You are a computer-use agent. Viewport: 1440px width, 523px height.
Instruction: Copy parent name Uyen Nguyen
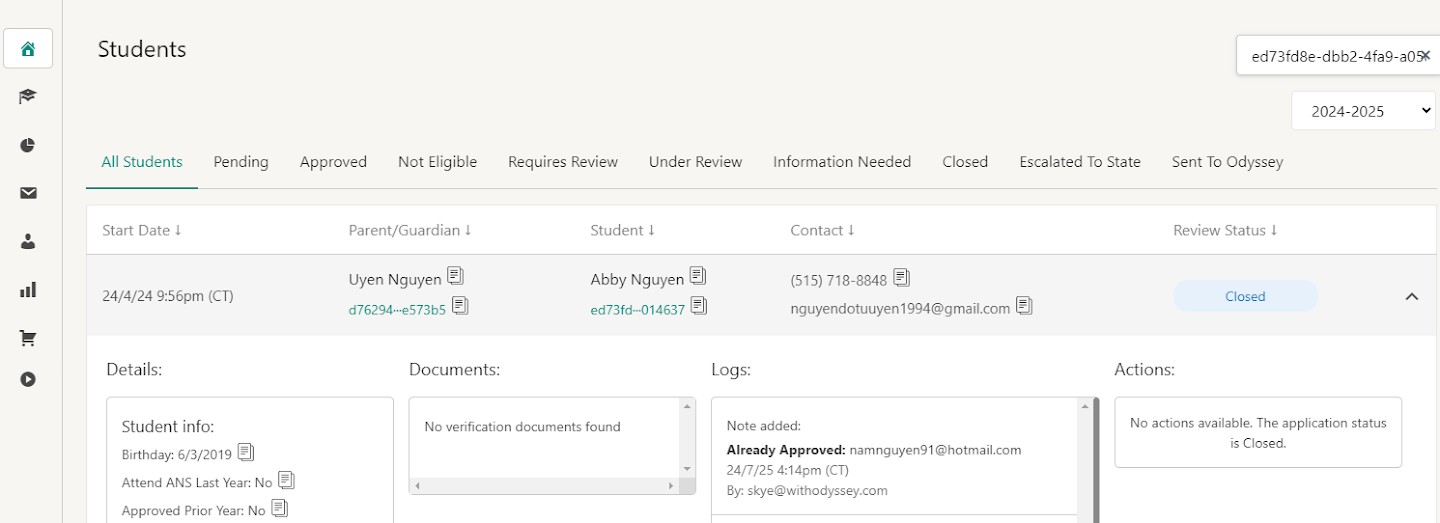pos(455,275)
